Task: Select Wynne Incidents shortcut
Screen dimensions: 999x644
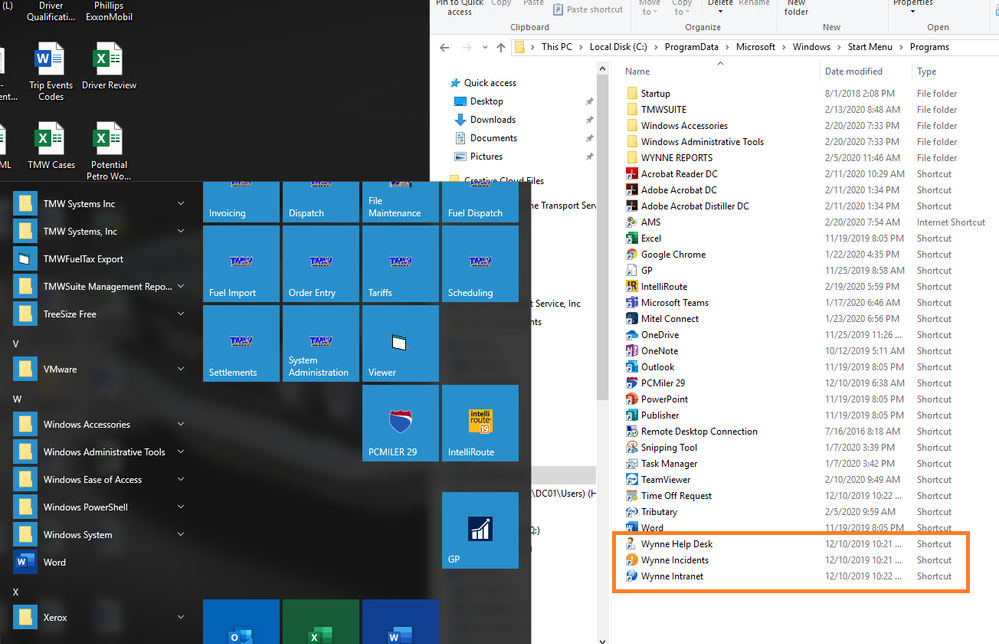Action: [x=667, y=560]
